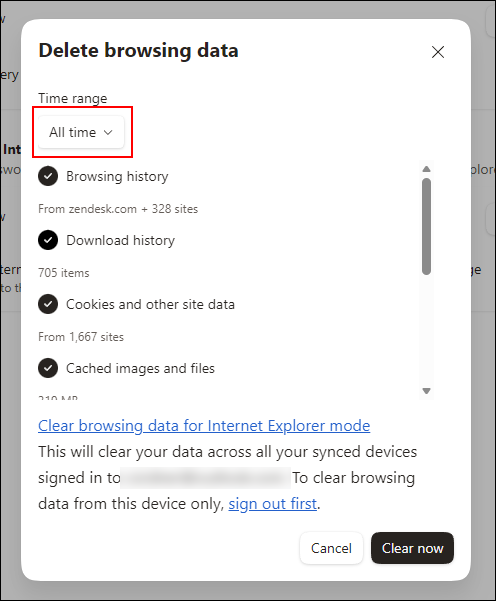Screen dimensions: 496x601
Task: Click the list scrollbar thumb
Action: [426, 226]
